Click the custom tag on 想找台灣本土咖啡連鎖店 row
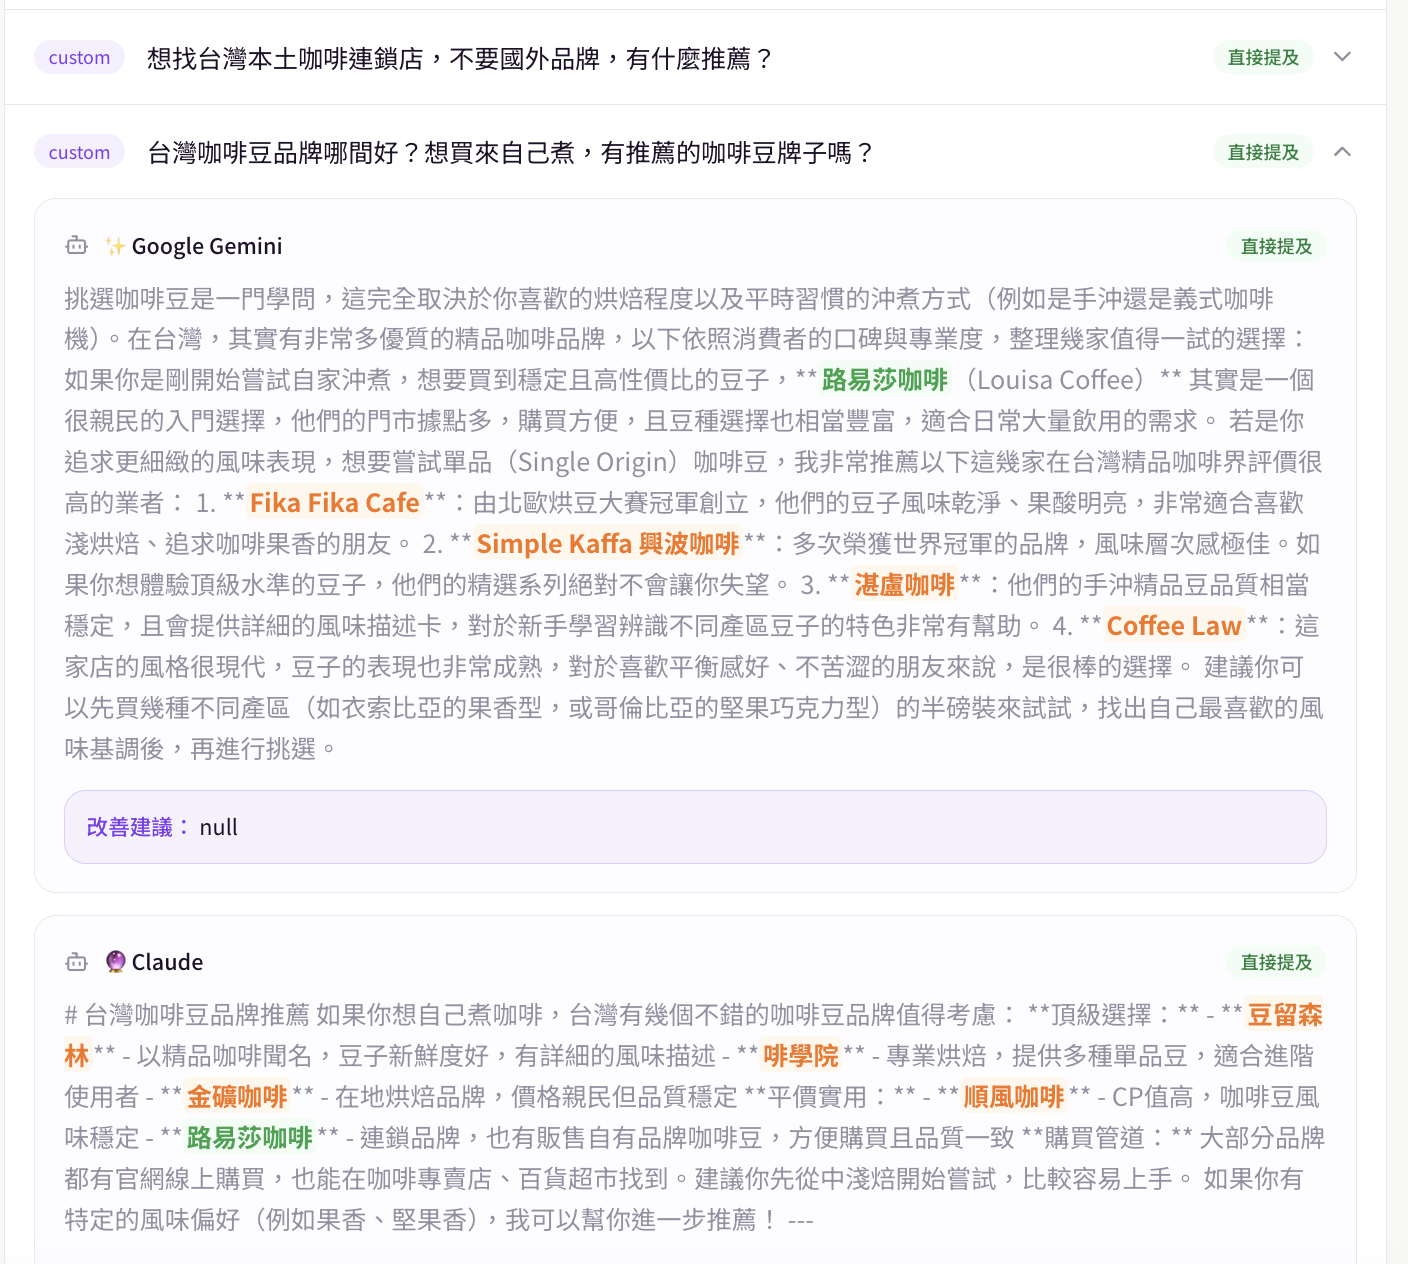This screenshot has height=1264, width=1408. 79,57
